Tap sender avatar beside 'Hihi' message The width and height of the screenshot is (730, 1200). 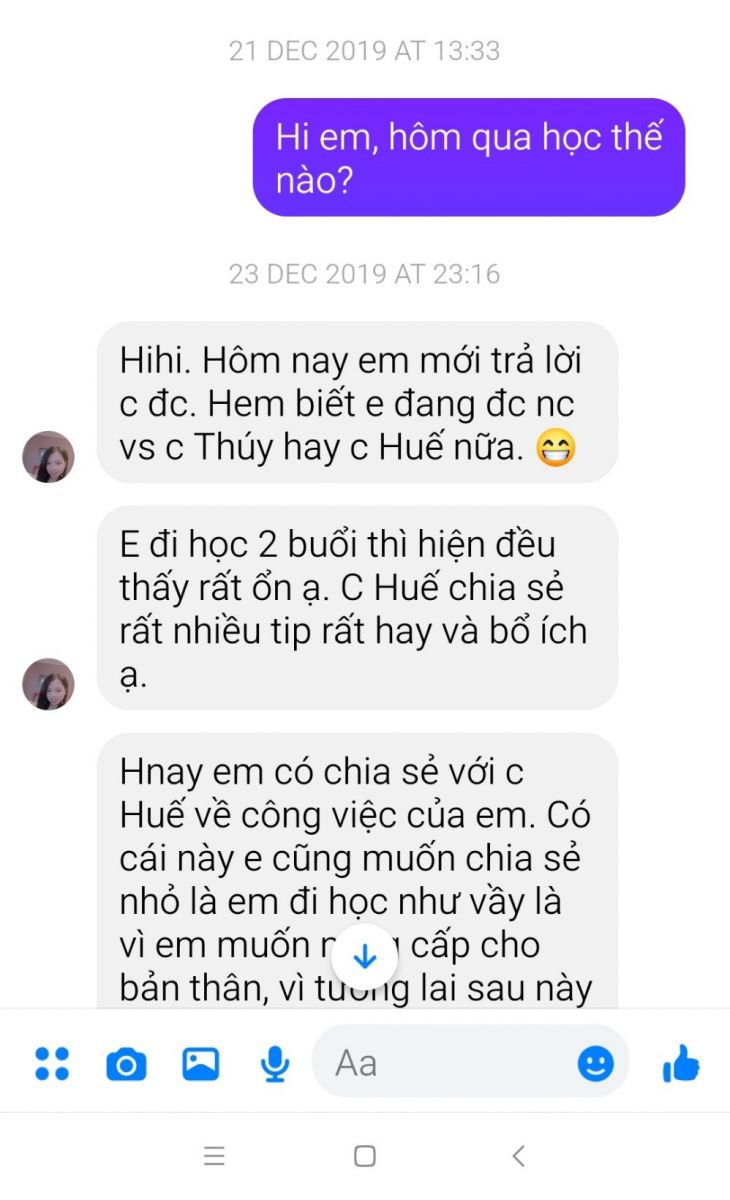[x=48, y=457]
